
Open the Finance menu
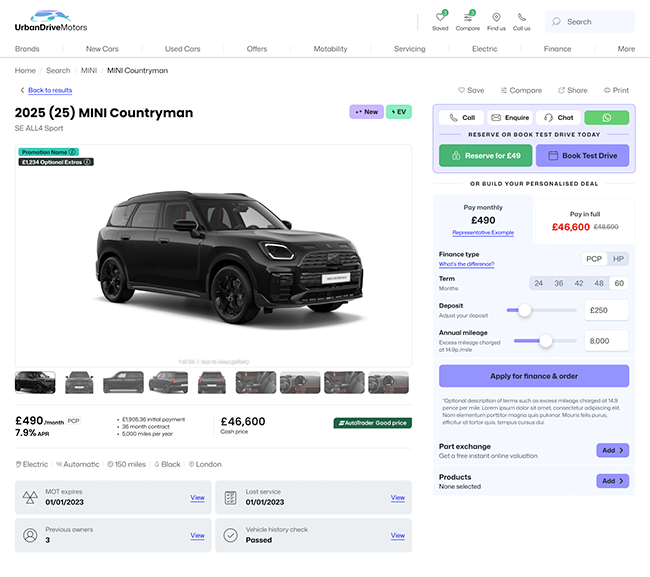[557, 49]
